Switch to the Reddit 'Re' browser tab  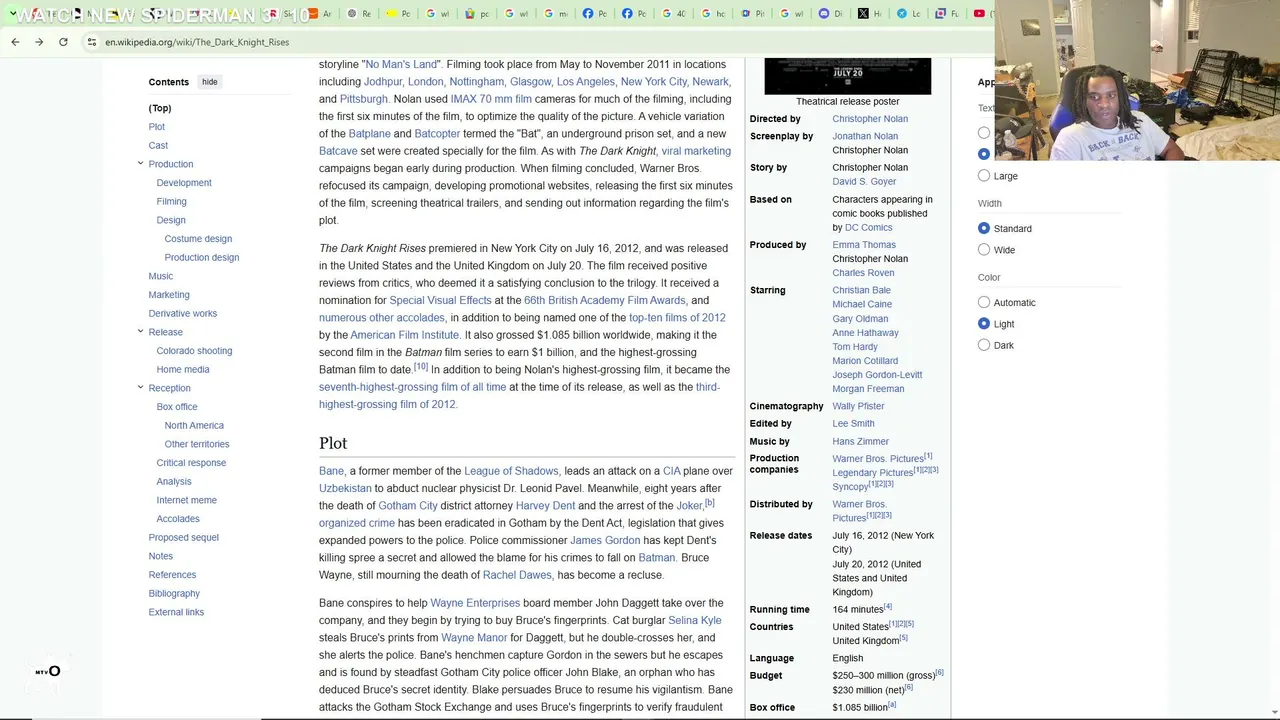coord(359,14)
